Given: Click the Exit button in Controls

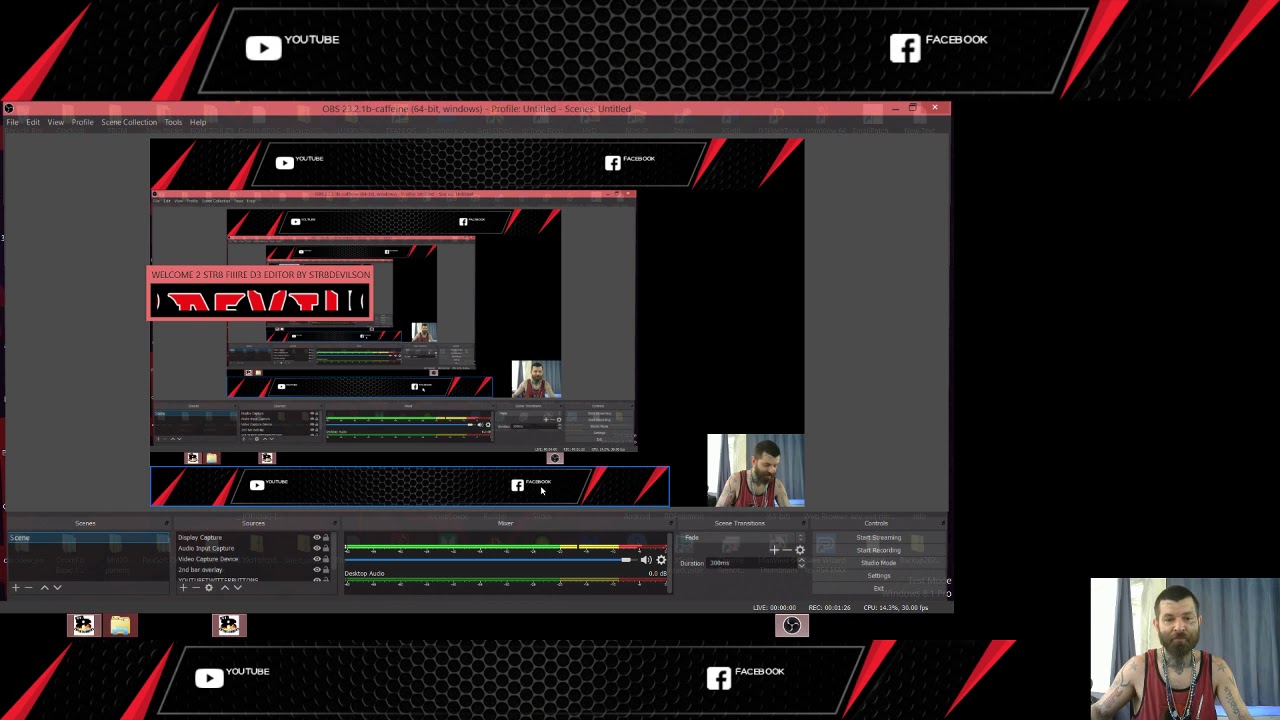Looking at the screenshot, I should coord(878,588).
